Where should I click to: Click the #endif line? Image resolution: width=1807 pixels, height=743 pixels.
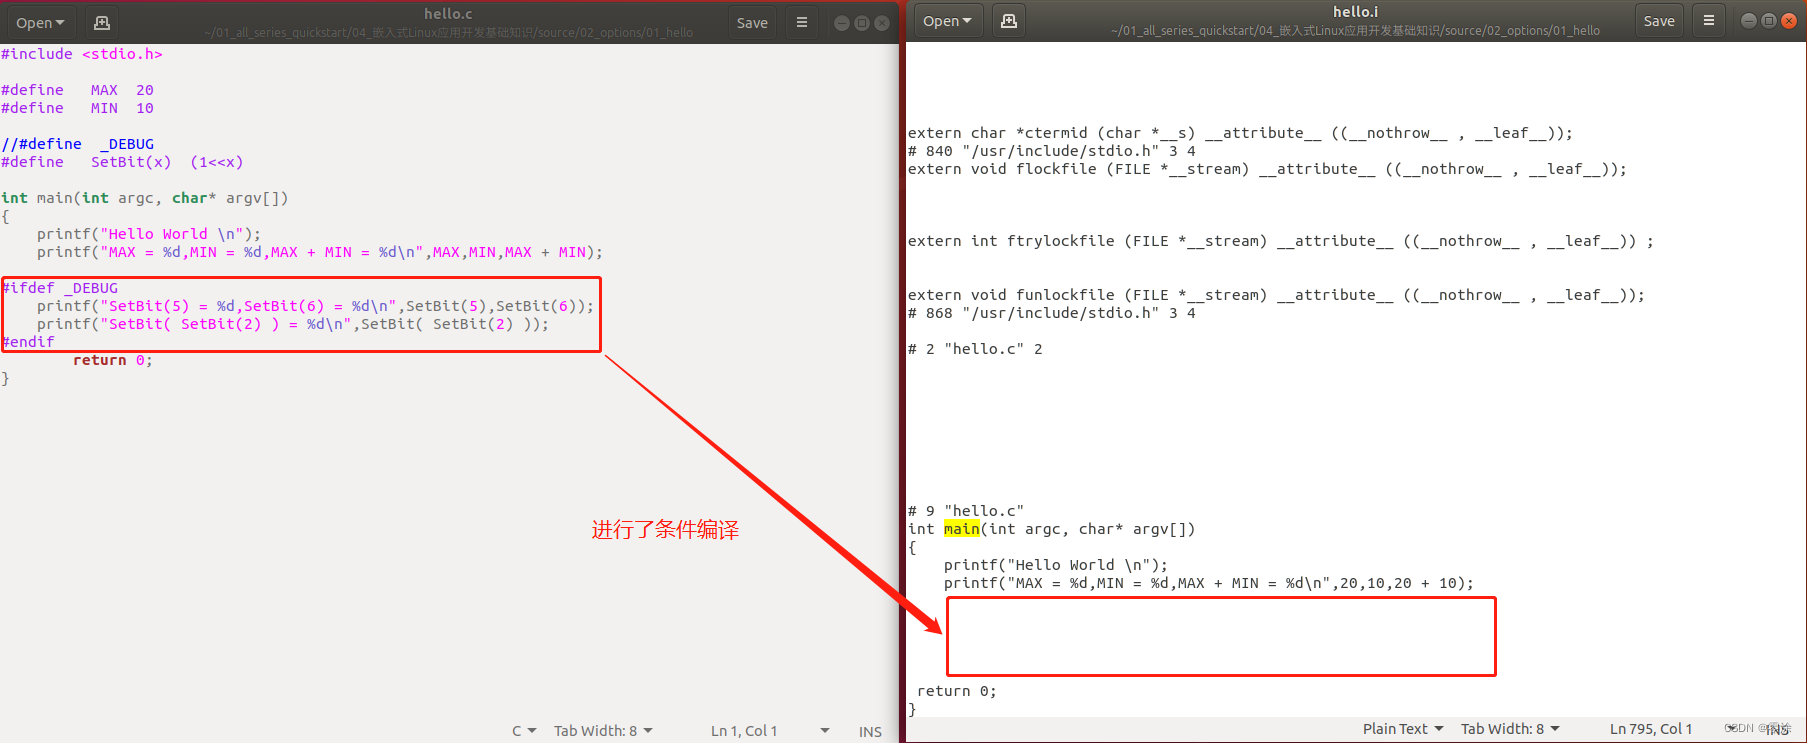tap(28, 342)
